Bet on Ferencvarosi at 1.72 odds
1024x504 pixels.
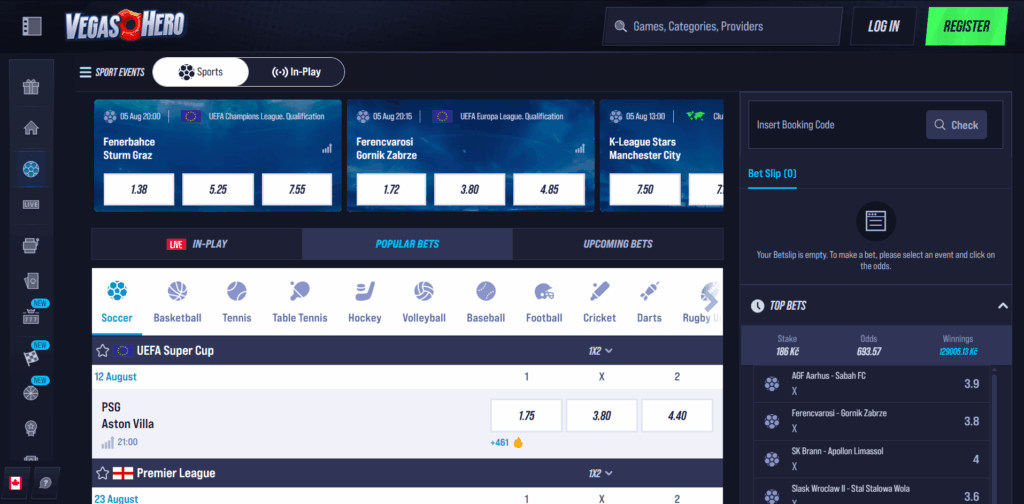(x=391, y=189)
